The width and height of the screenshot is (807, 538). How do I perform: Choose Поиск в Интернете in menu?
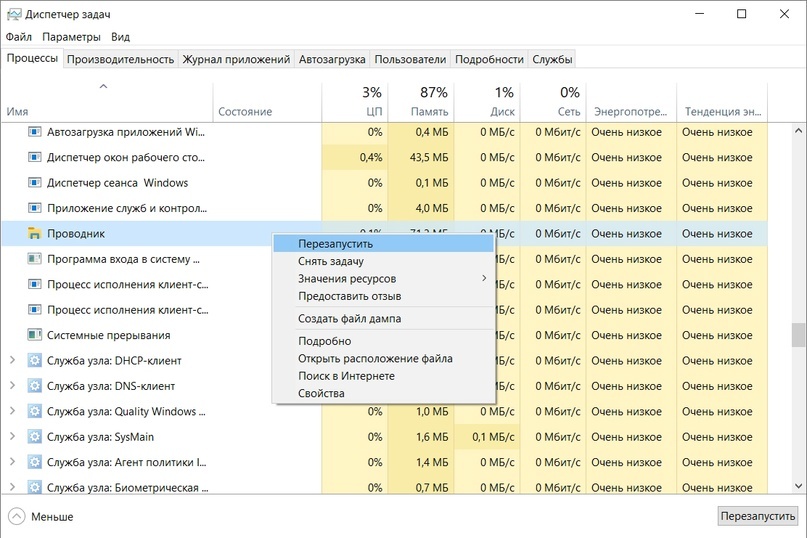(383, 376)
